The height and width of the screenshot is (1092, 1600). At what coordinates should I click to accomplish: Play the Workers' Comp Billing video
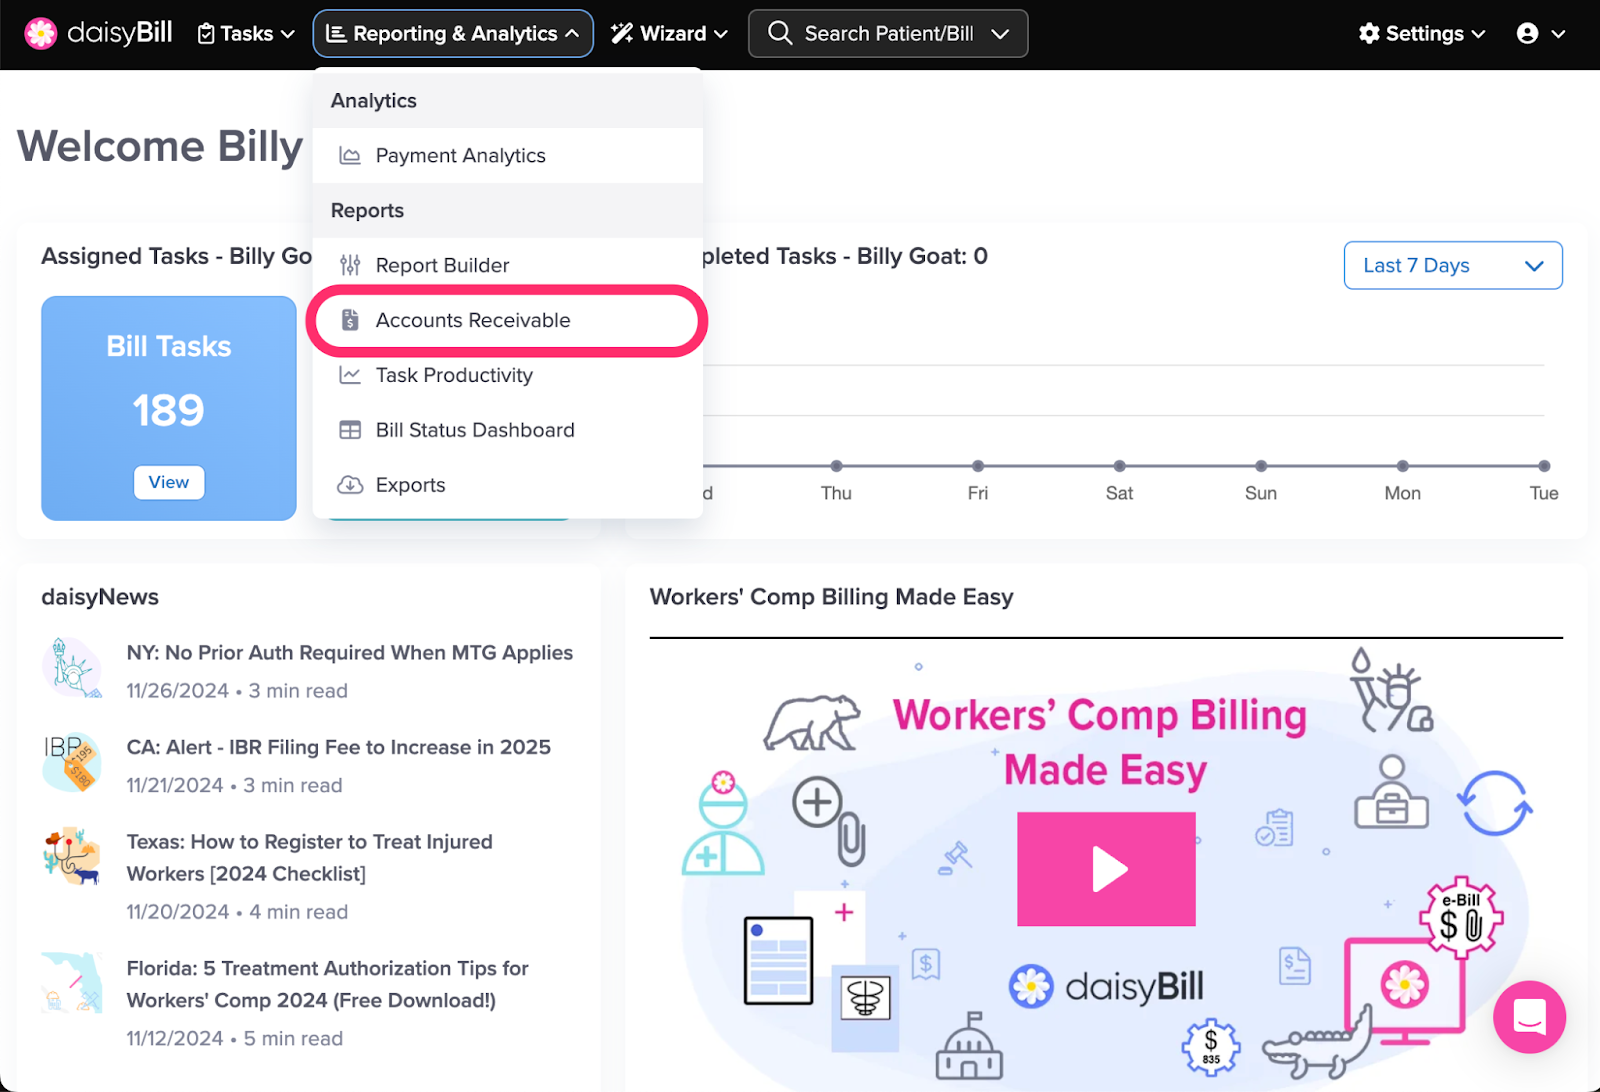click(1106, 869)
